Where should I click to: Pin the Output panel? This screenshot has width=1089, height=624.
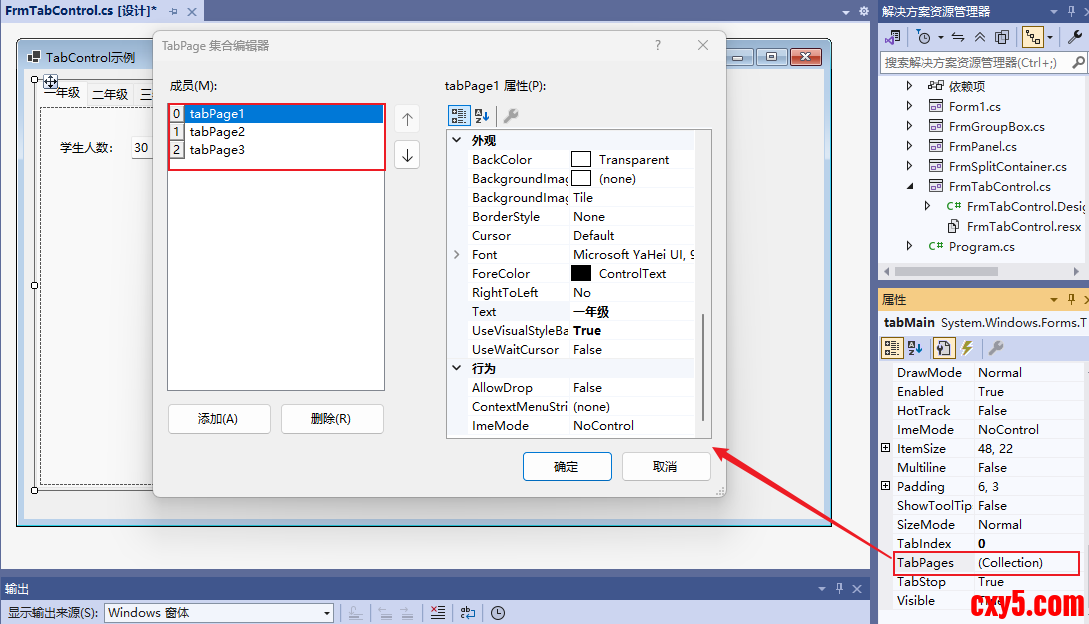839,589
